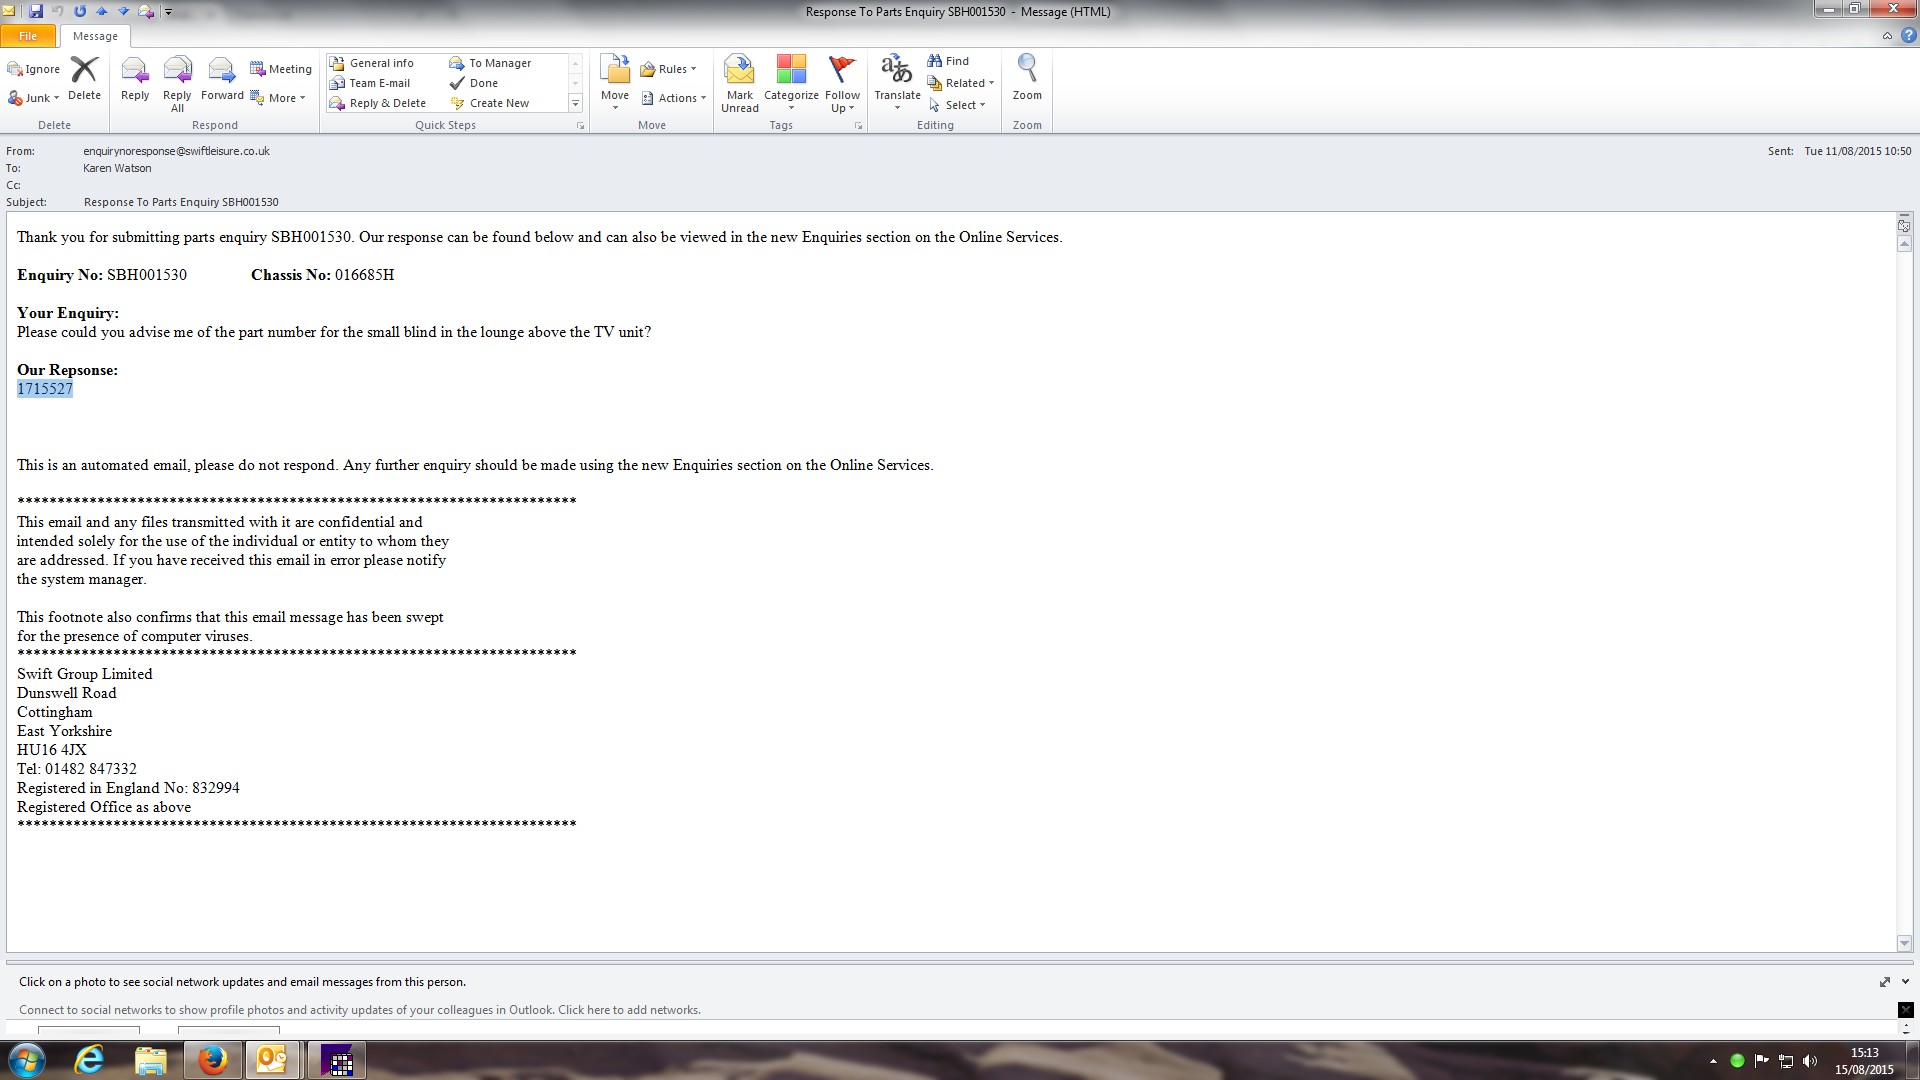Click here to add social networks link
This screenshot has height=1080, width=1920.
point(628,1010)
